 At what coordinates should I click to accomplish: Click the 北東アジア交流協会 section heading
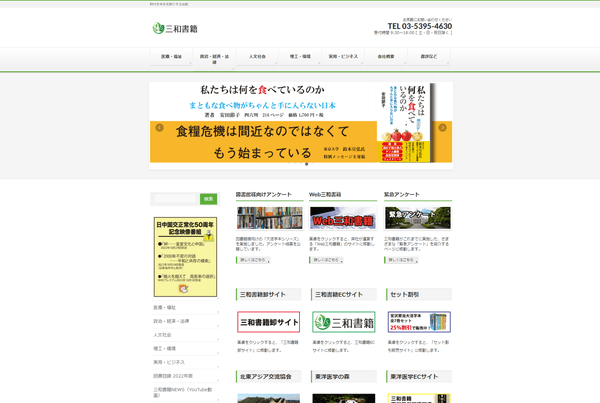point(266,377)
